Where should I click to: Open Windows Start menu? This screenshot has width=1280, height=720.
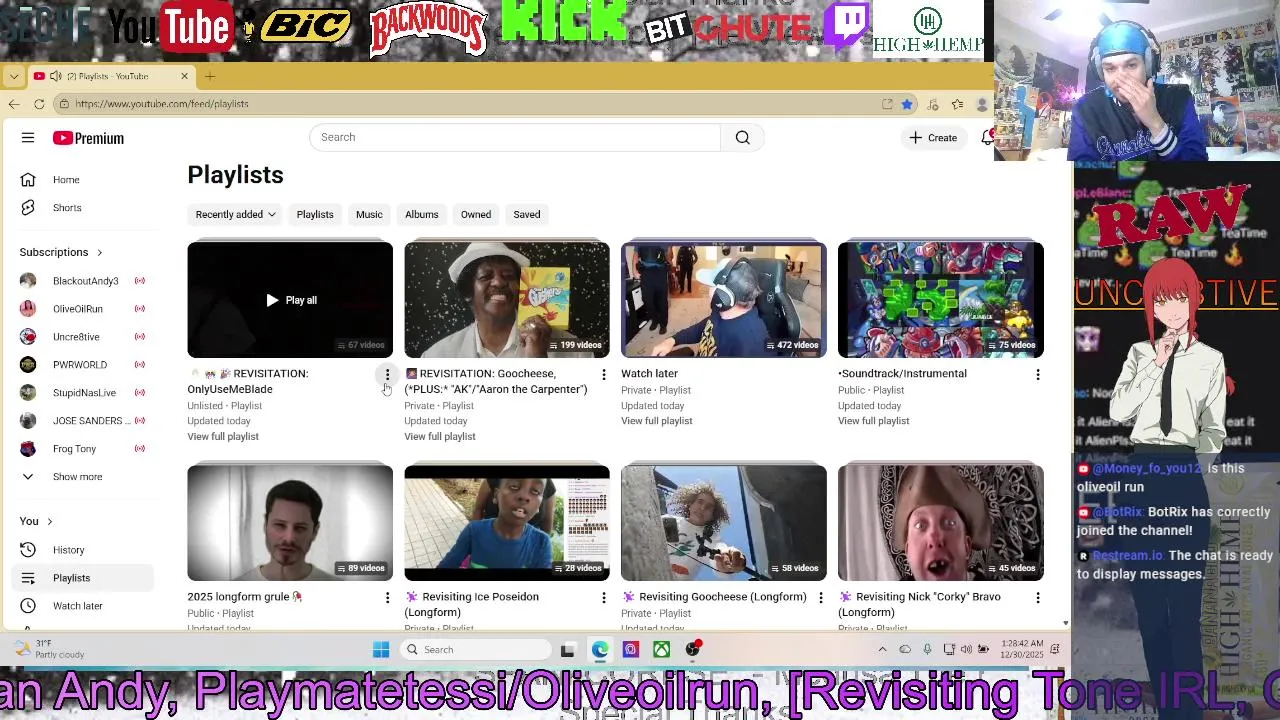click(x=381, y=650)
